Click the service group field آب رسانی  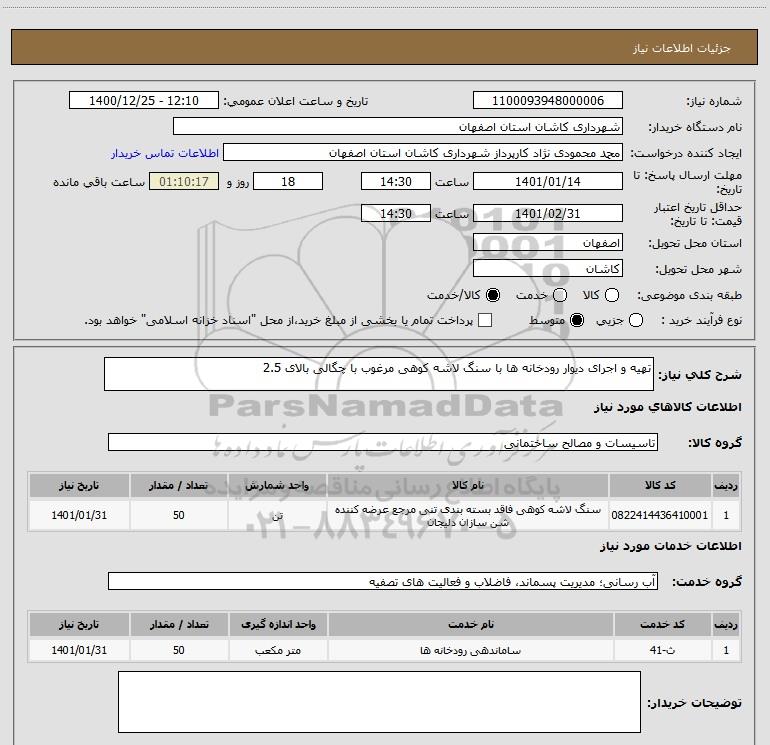383,581
